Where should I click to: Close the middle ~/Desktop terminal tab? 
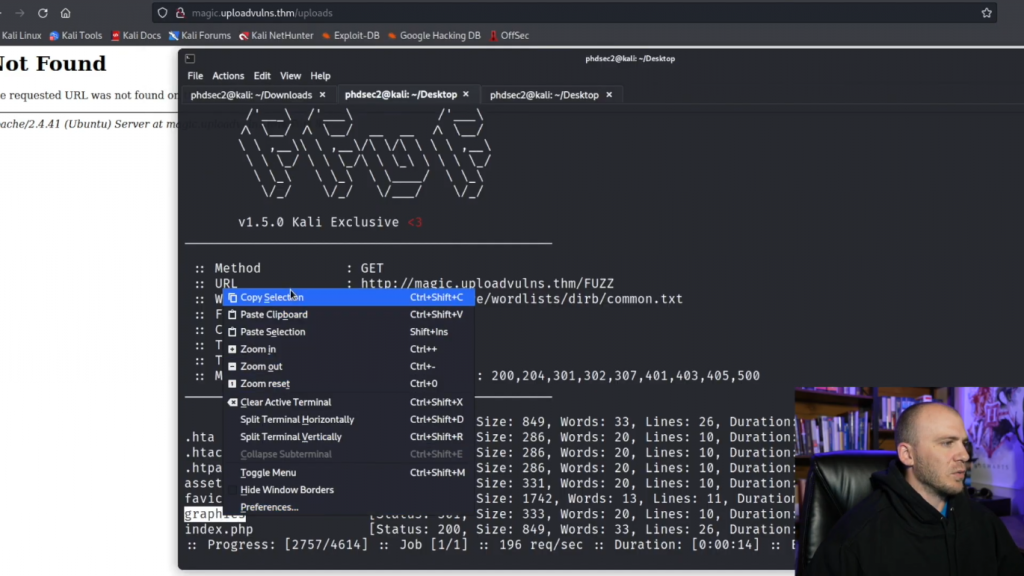[466, 95]
